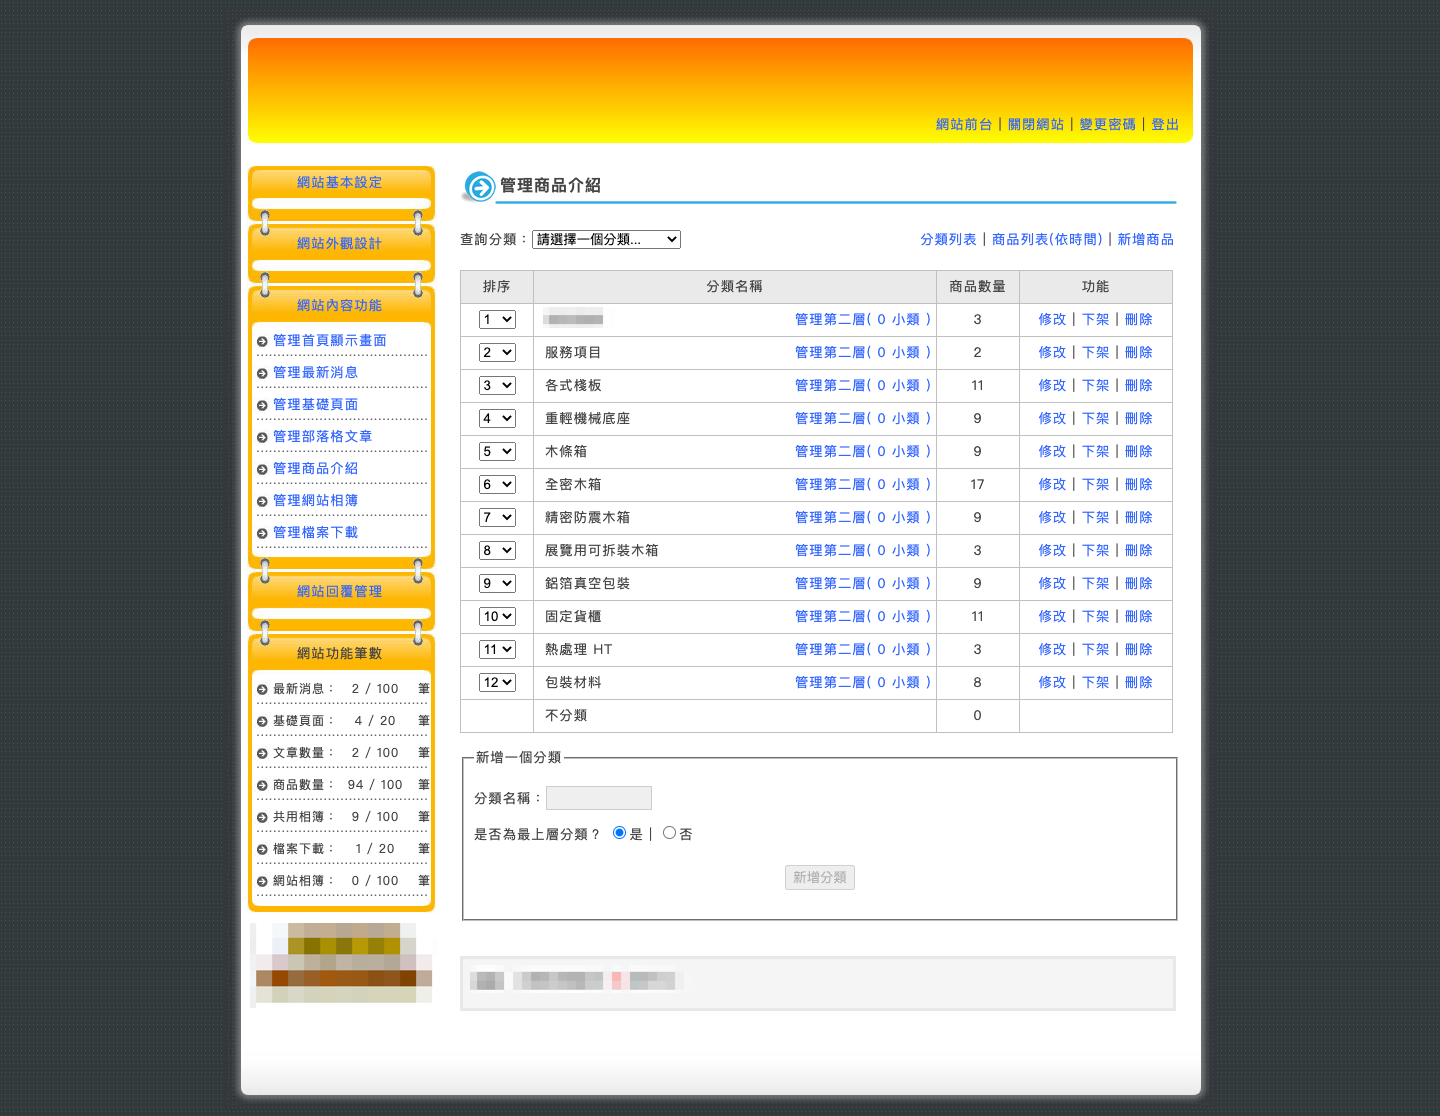Click bullet icon beside 商品數量 count
Screen dimensions: 1440x1116
262,786
